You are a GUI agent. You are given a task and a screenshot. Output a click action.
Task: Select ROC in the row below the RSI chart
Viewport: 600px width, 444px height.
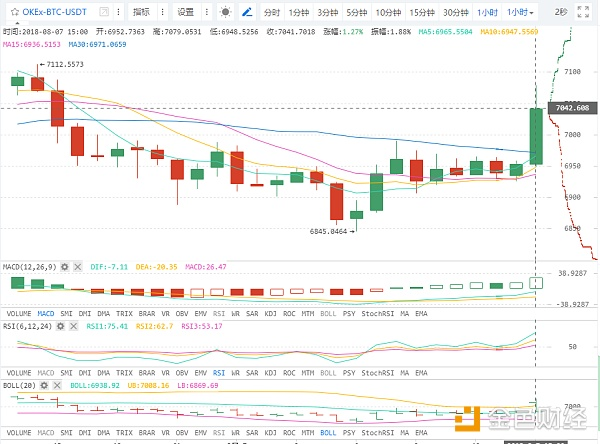(289, 373)
